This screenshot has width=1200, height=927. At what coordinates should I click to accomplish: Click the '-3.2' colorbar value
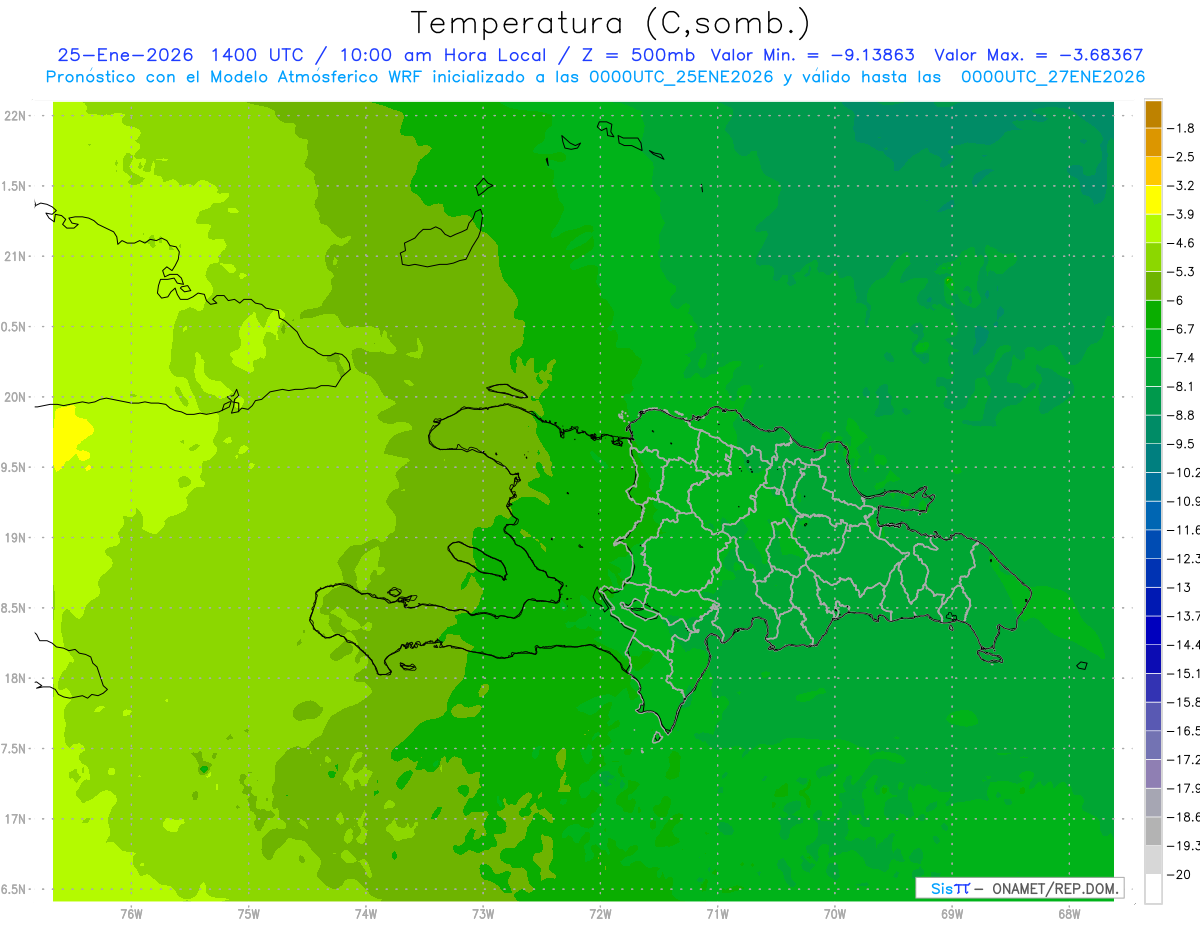[x=1181, y=186]
